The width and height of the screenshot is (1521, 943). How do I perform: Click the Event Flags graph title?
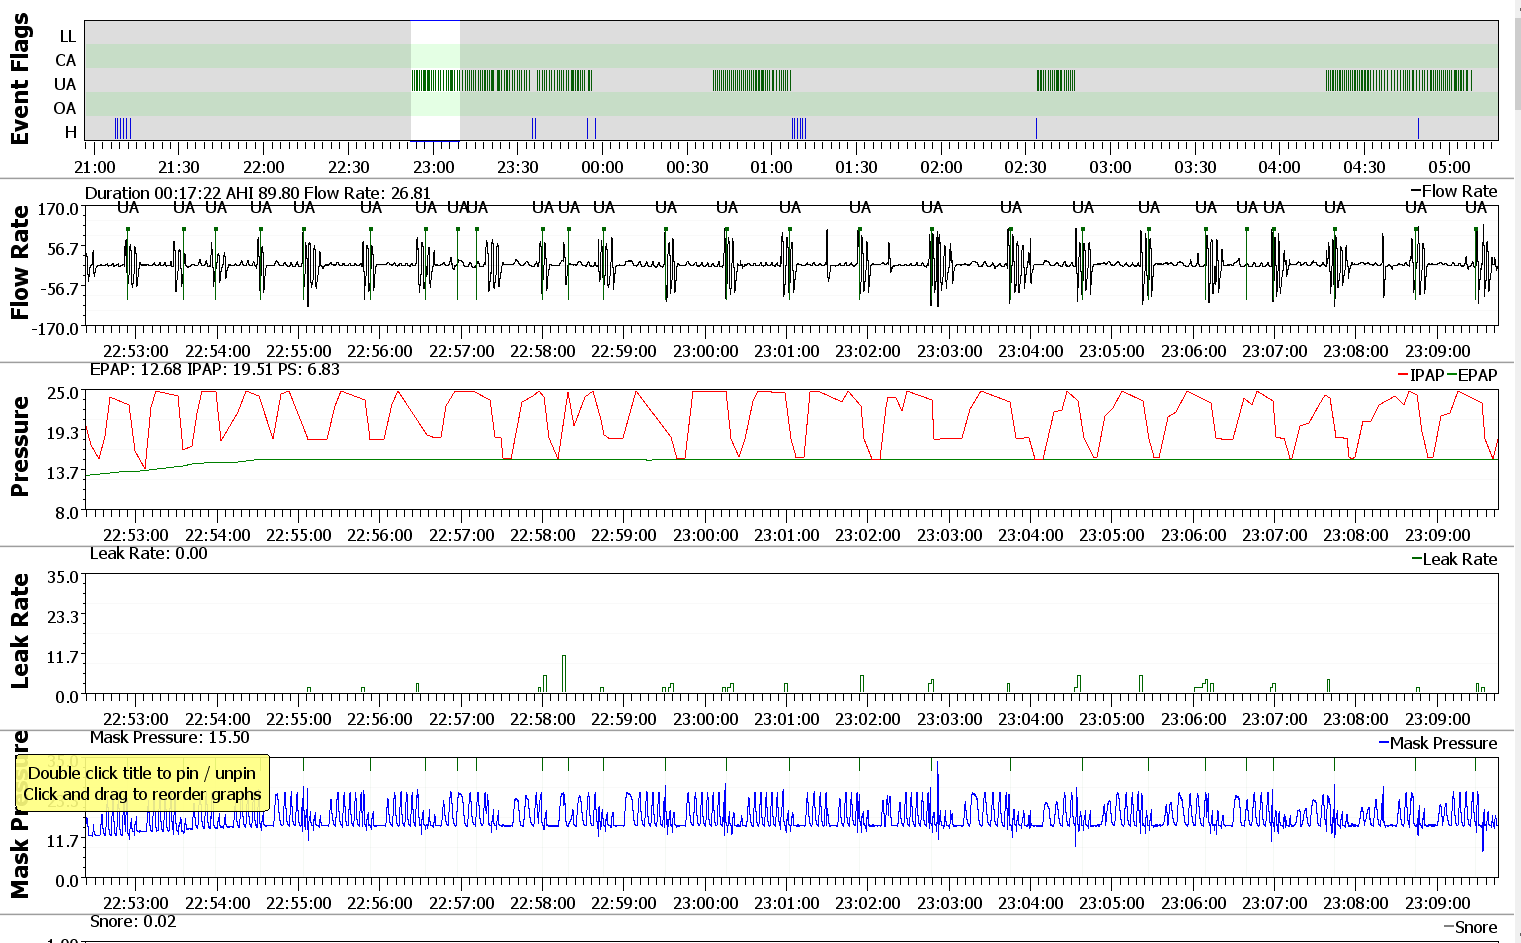click(x=20, y=80)
